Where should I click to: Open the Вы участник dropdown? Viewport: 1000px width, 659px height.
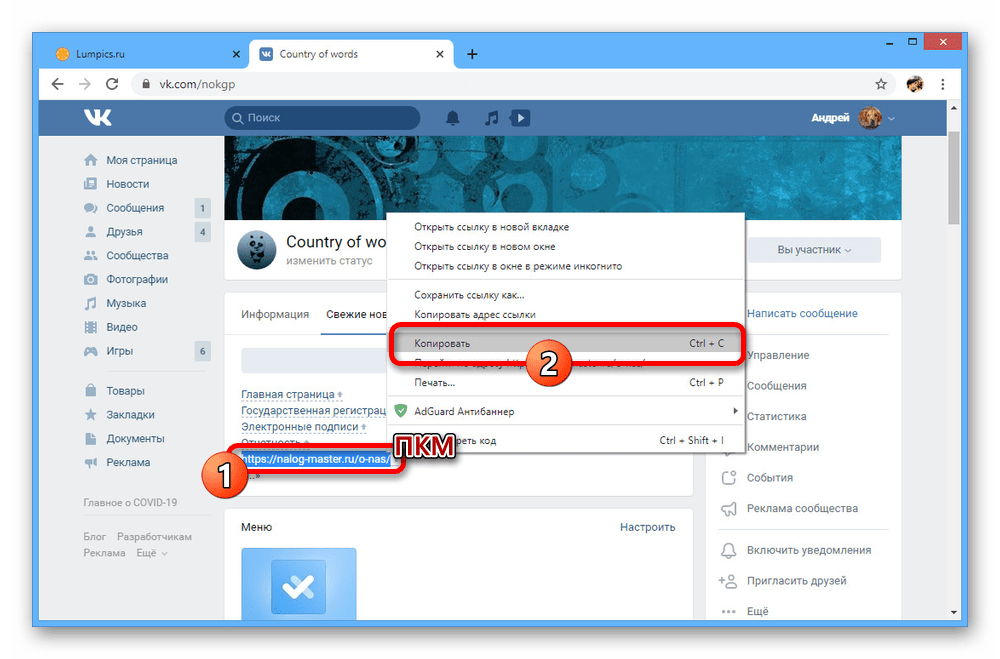[814, 249]
